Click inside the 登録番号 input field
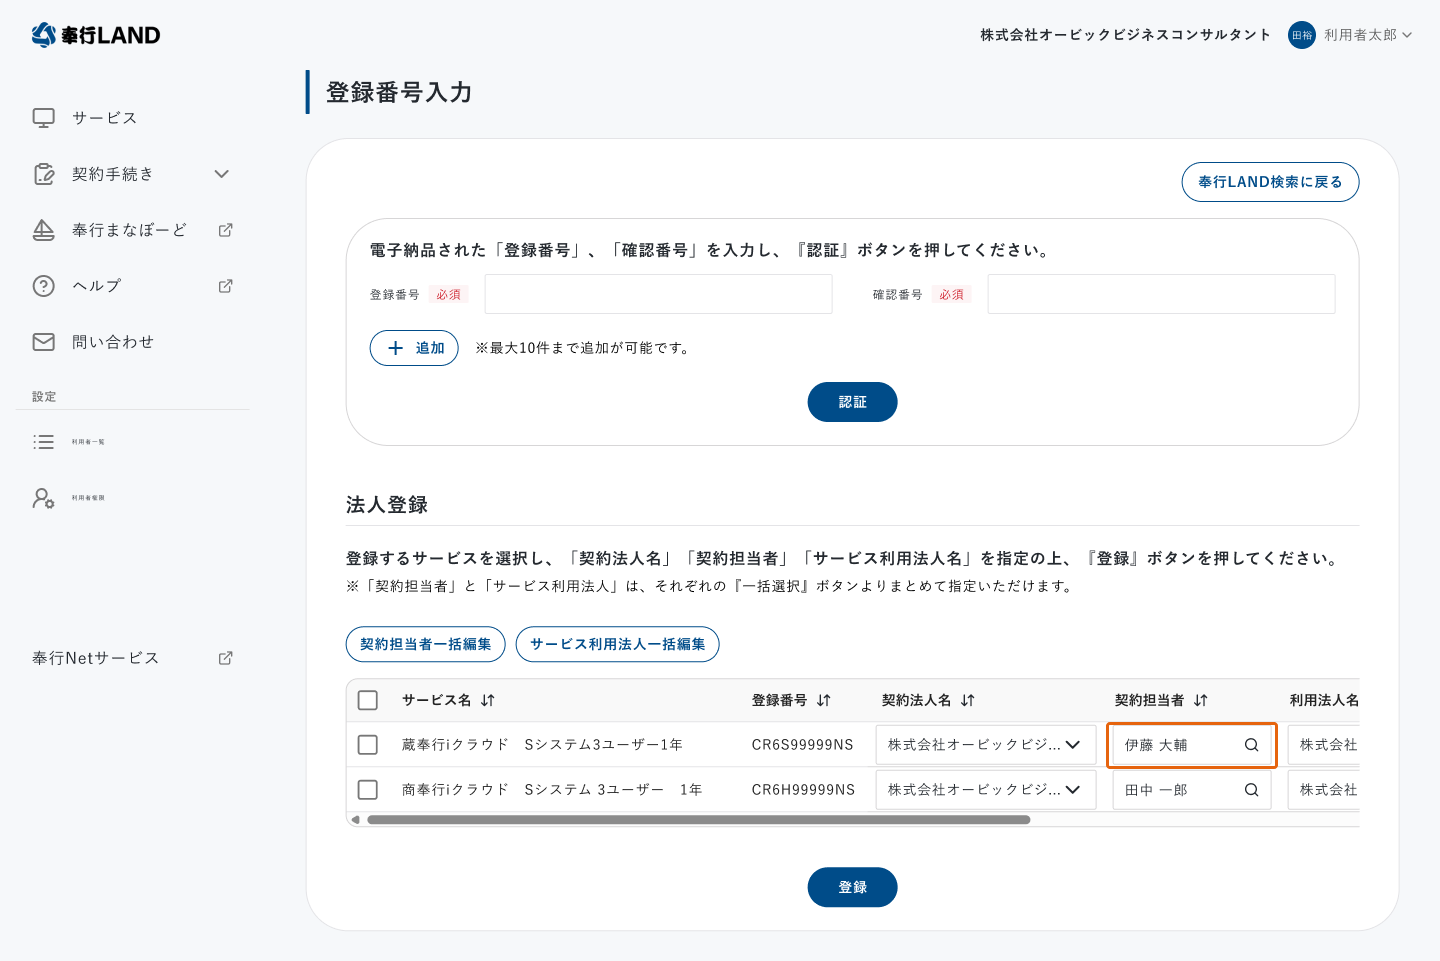This screenshot has height=961, width=1440. pos(657,293)
